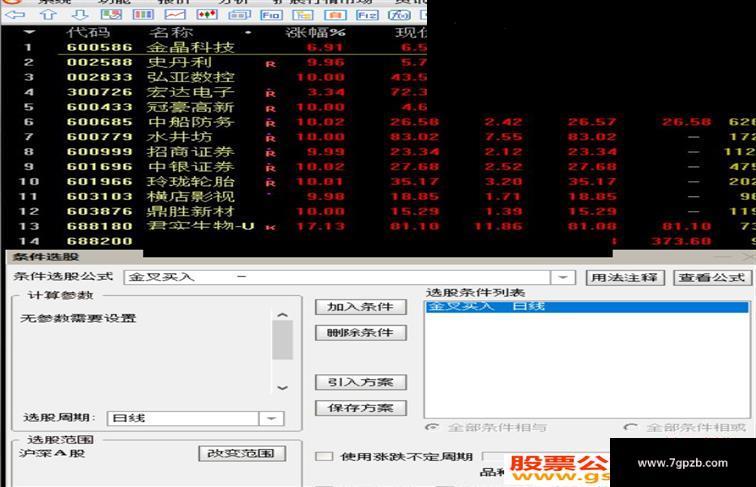Click the orange framed window toolbar icon

[x=335, y=15]
